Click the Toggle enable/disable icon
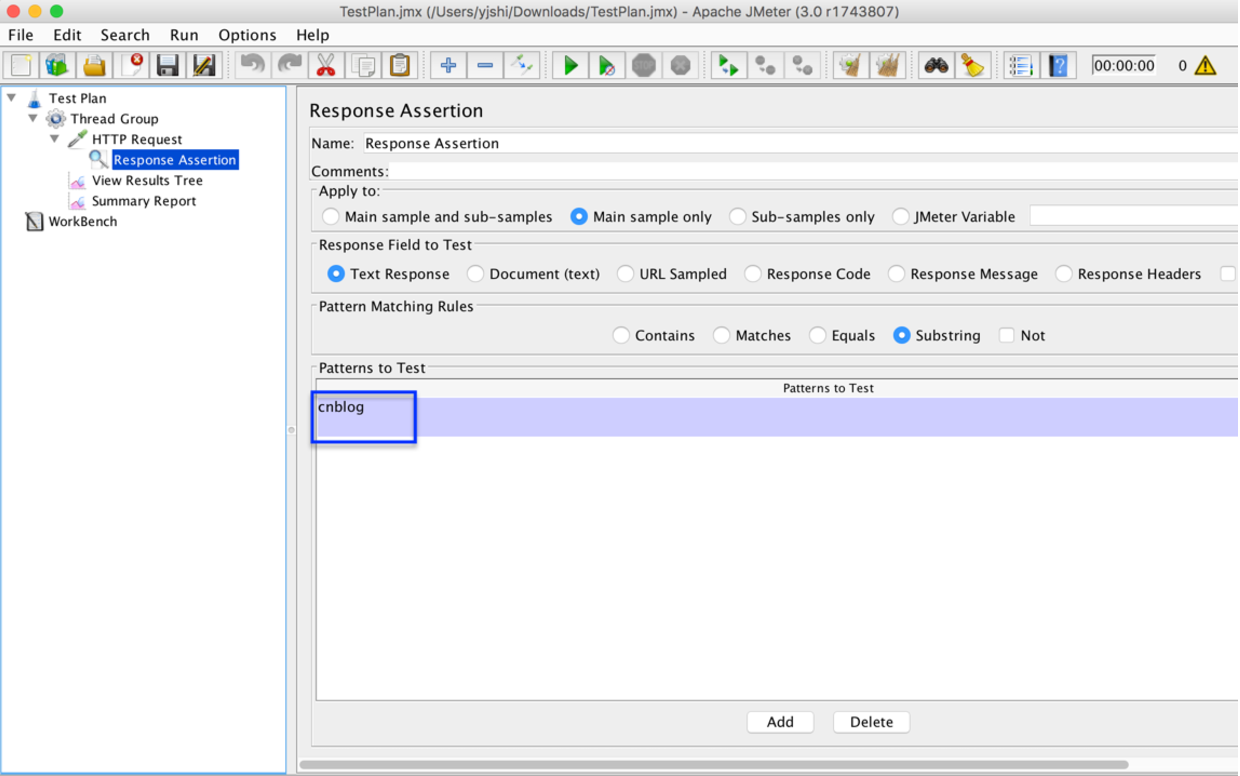This screenshot has width=1240, height=776. (x=521, y=66)
